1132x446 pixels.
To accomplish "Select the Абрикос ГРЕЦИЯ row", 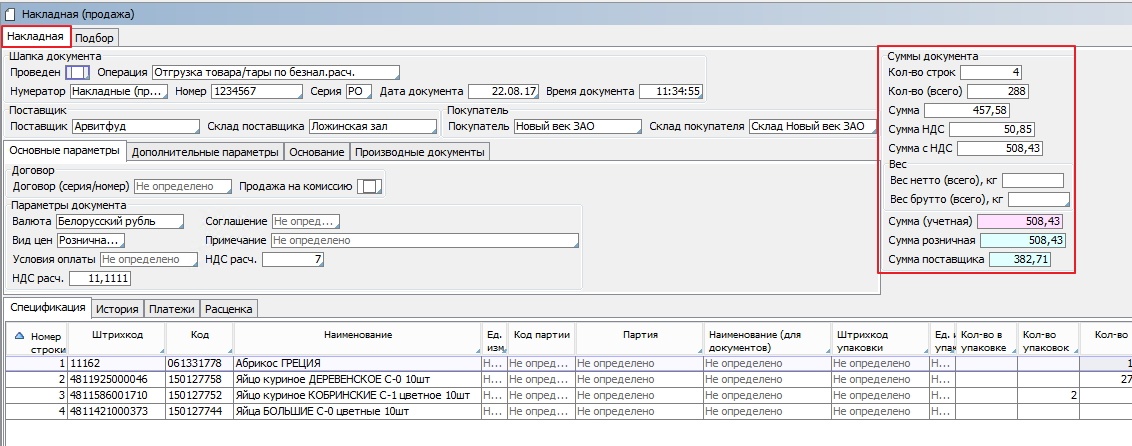I will tap(300, 365).
